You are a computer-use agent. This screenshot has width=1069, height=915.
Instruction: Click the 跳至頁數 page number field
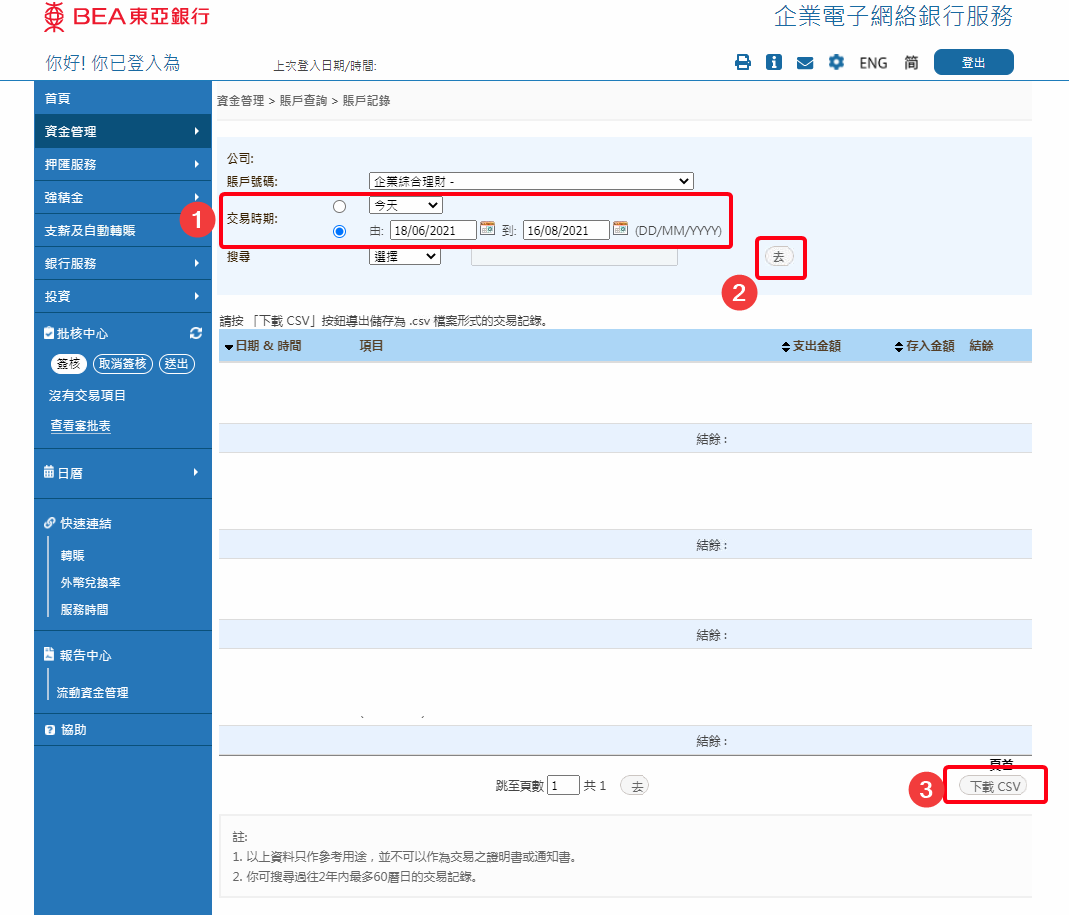point(564,786)
